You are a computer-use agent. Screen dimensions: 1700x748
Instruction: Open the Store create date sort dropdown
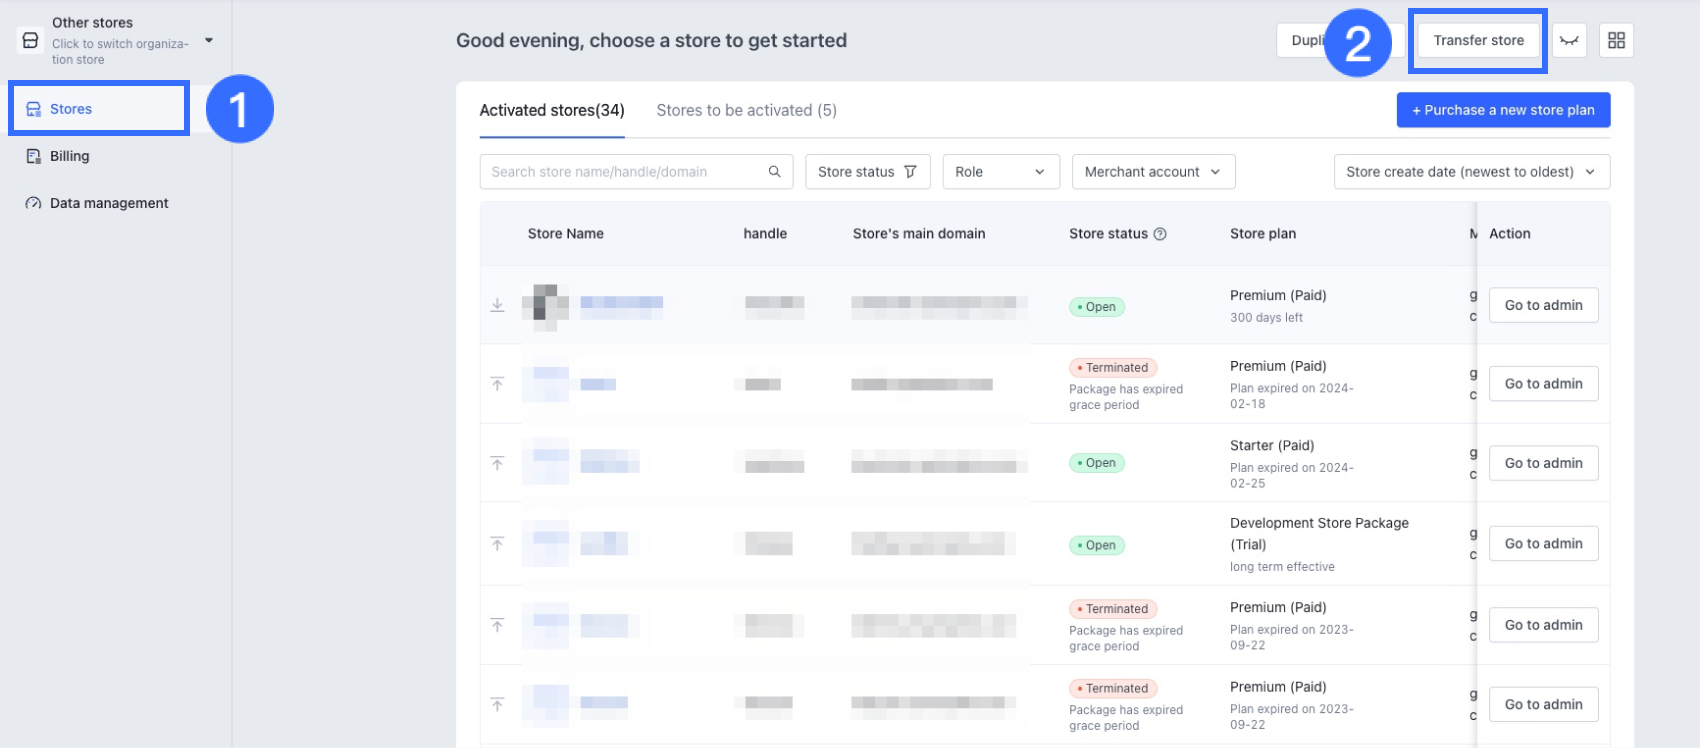tap(1471, 172)
